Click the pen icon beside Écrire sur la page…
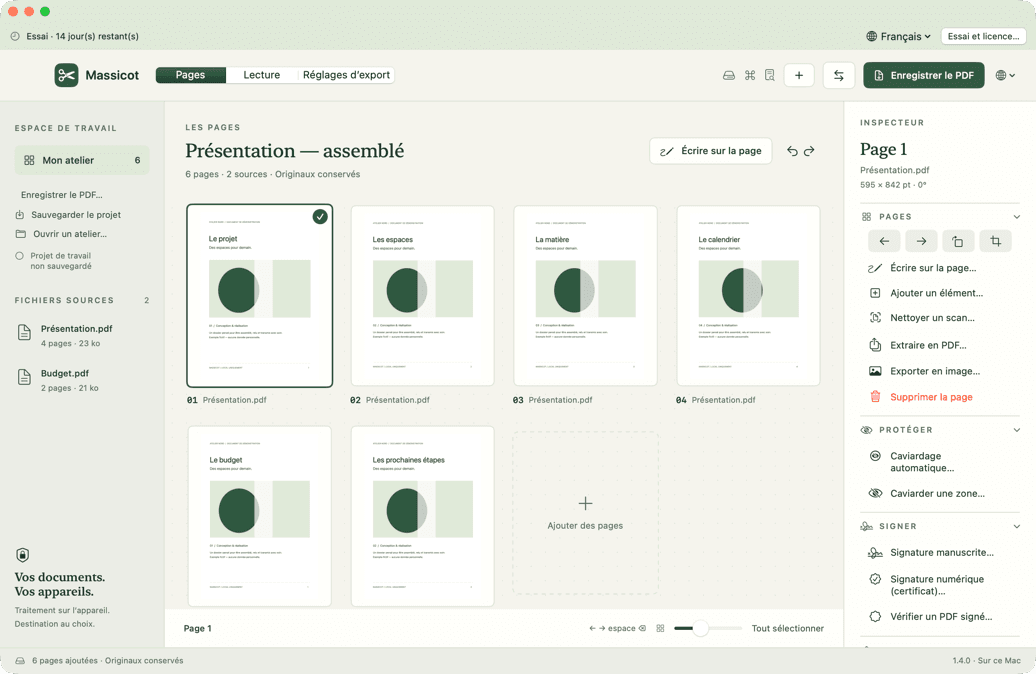 pyautogui.click(x=875, y=268)
